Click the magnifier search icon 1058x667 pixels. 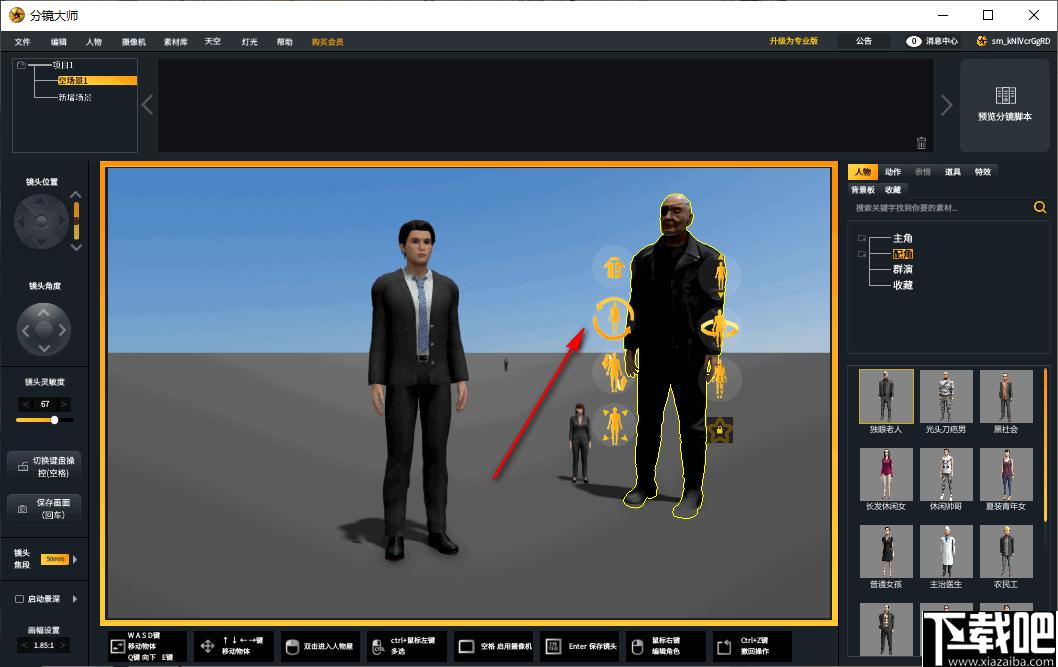click(1040, 208)
